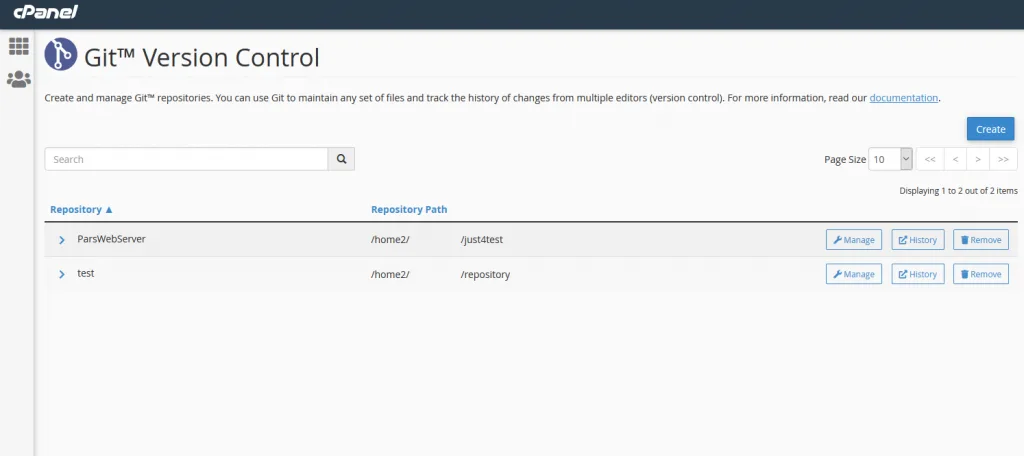
Task: Select the test repository name
Action: coord(86,274)
